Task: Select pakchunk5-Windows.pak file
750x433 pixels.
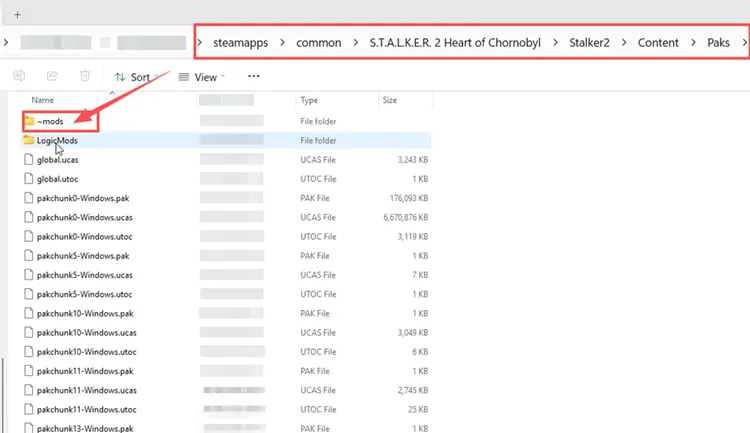Action: (x=83, y=256)
